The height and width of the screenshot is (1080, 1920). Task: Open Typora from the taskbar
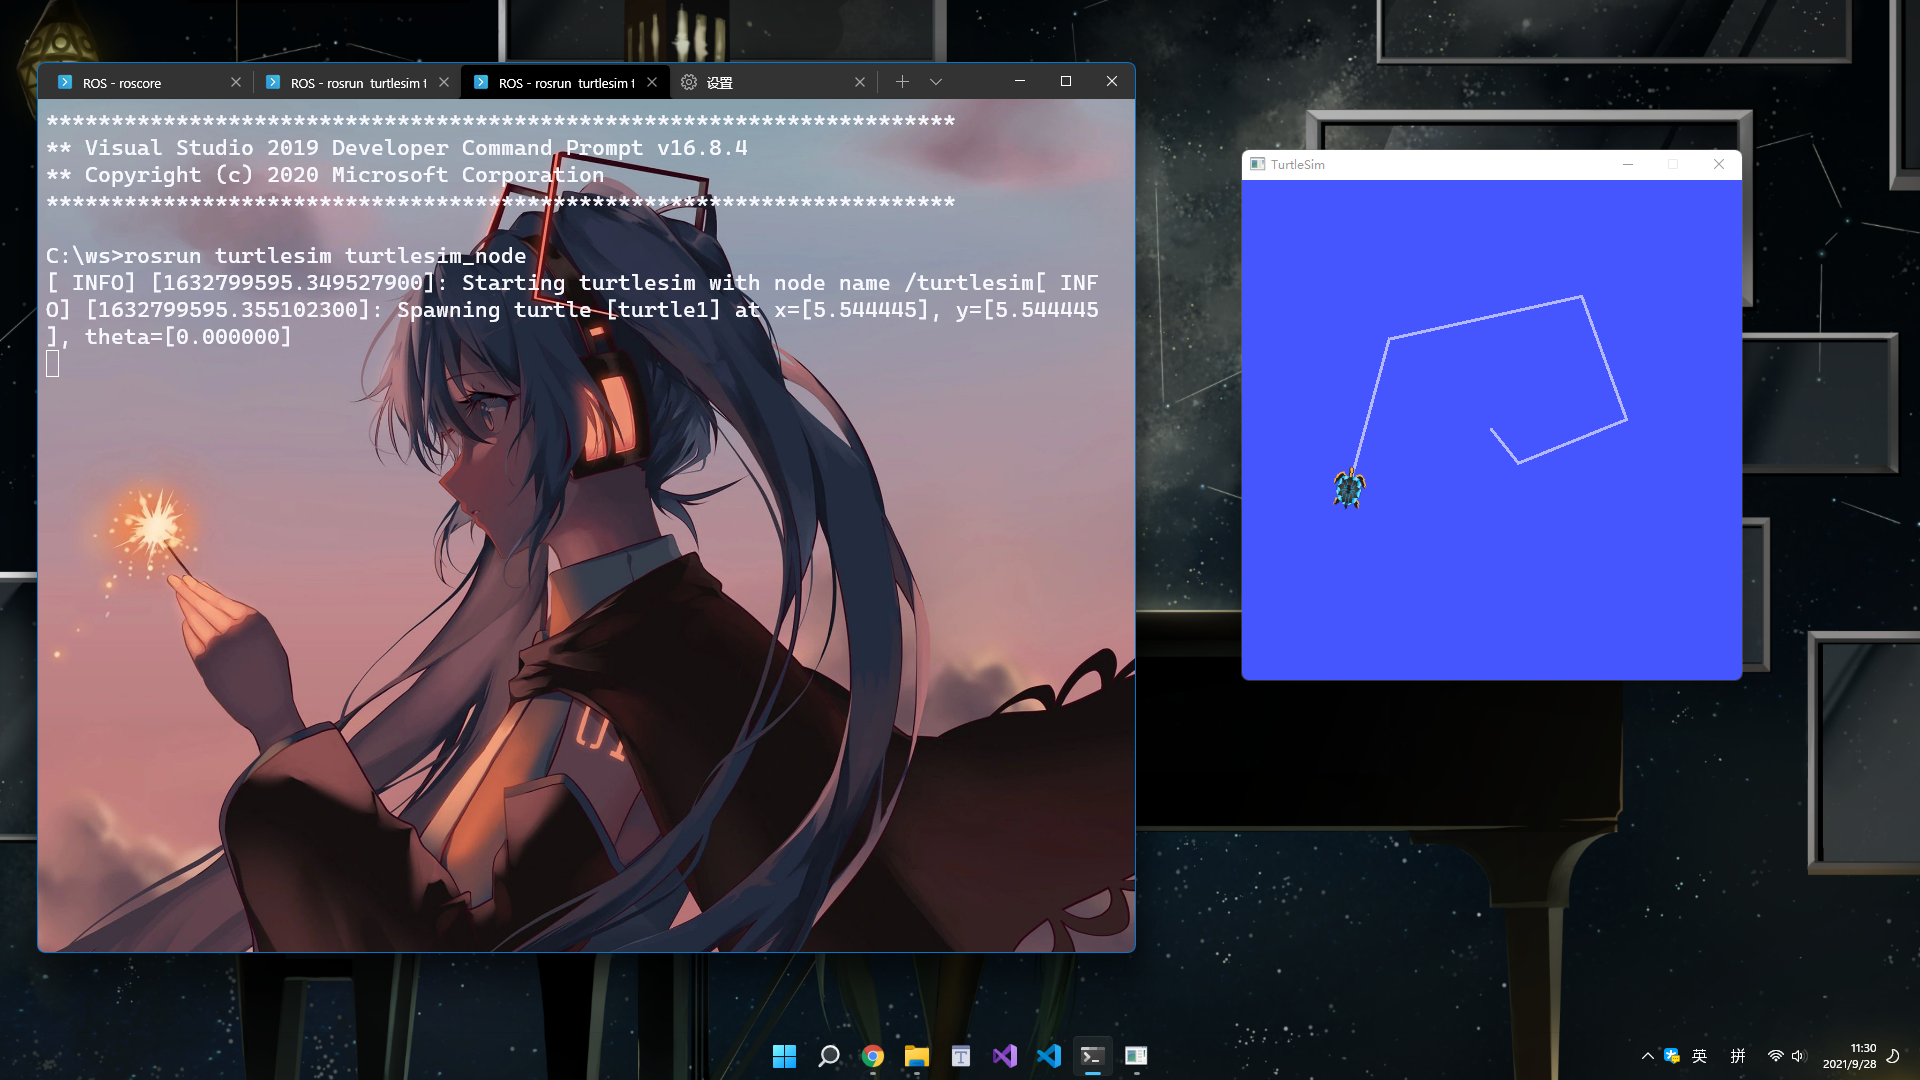coord(960,1056)
